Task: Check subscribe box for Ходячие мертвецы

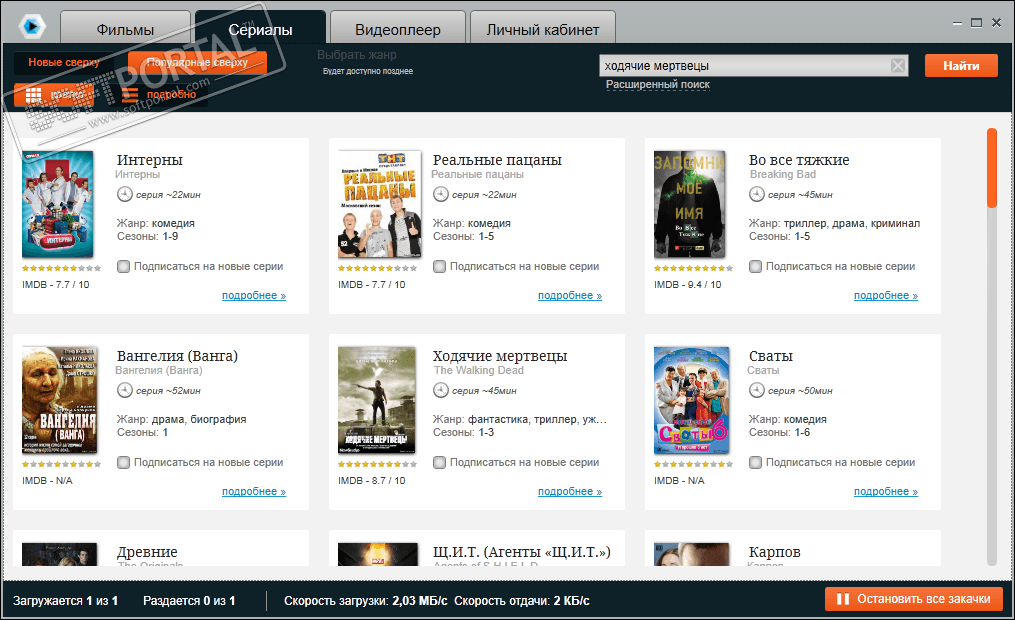Action: coord(439,462)
